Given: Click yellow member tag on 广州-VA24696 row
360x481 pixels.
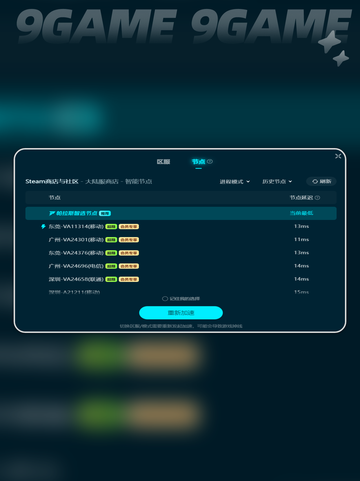Looking at the screenshot, I should coord(129,266).
